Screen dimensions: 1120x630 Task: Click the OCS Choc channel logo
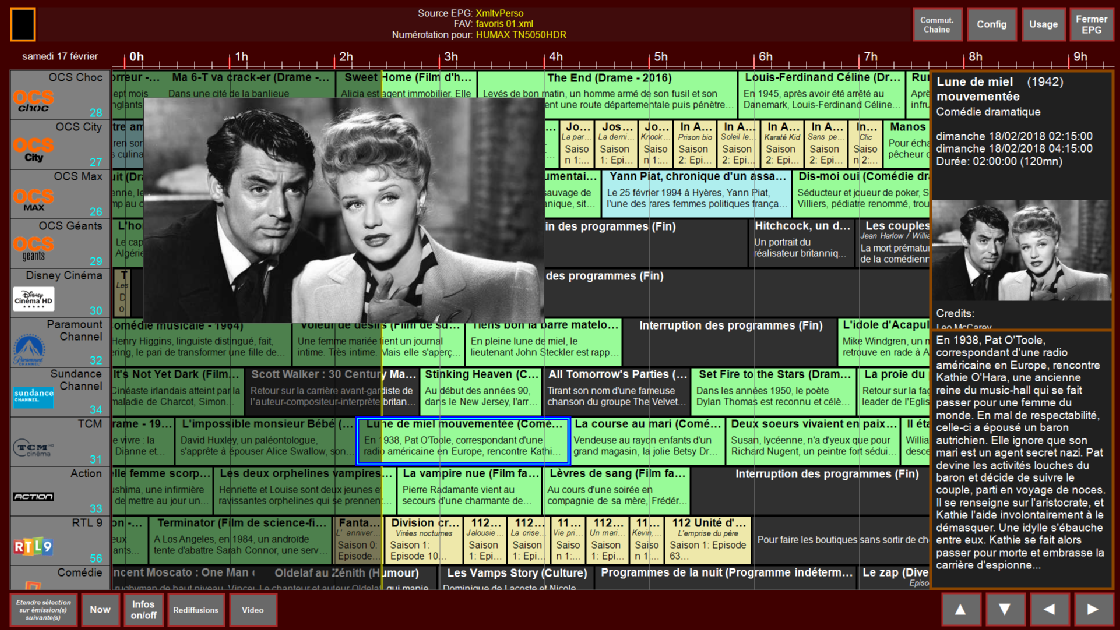(x=33, y=101)
